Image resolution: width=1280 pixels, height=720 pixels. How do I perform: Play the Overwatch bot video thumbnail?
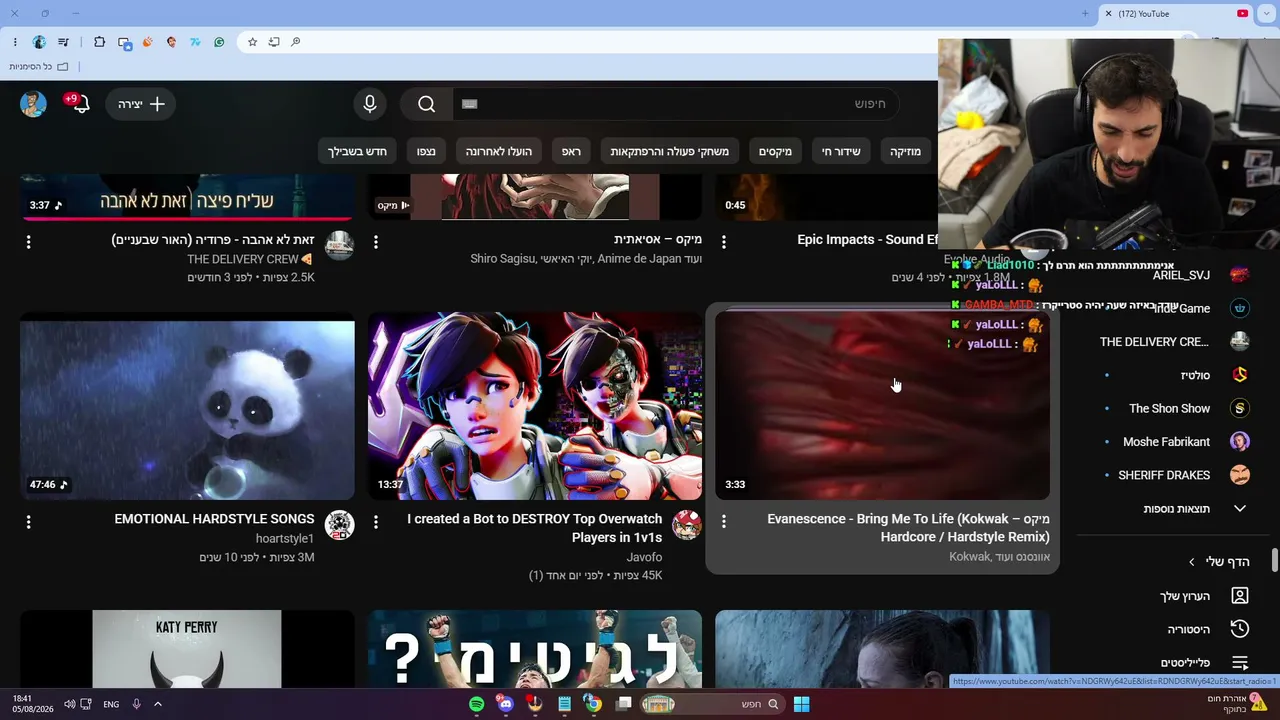[x=535, y=406]
